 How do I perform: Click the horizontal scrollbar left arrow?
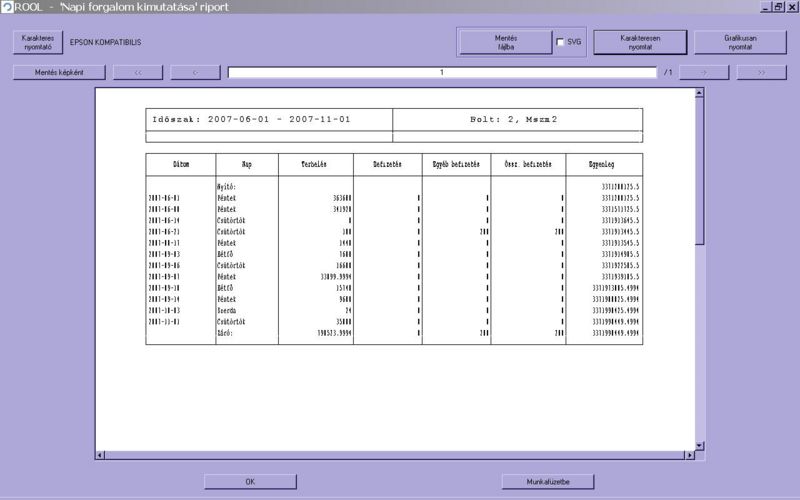(x=100, y=456)
